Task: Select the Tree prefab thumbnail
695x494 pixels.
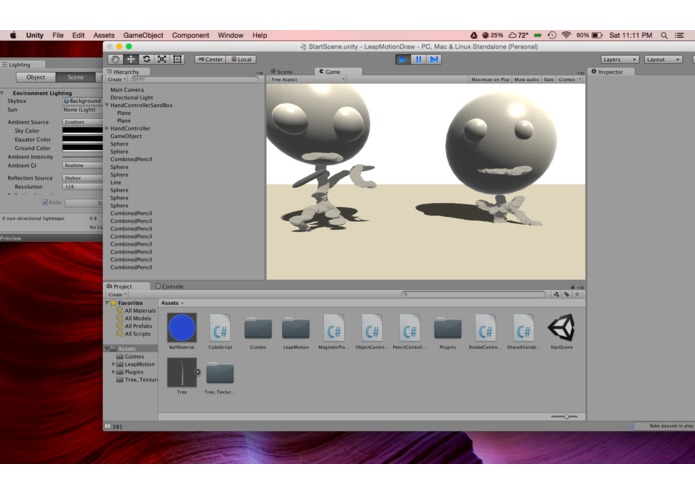Action: pos(182,372)
